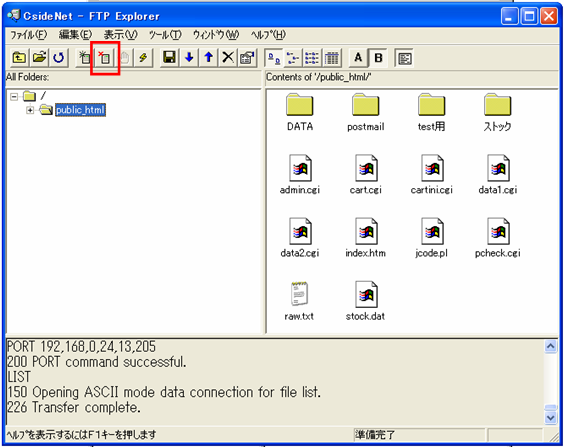
Task: Click the floppy disk save icon
Action: 169,58
